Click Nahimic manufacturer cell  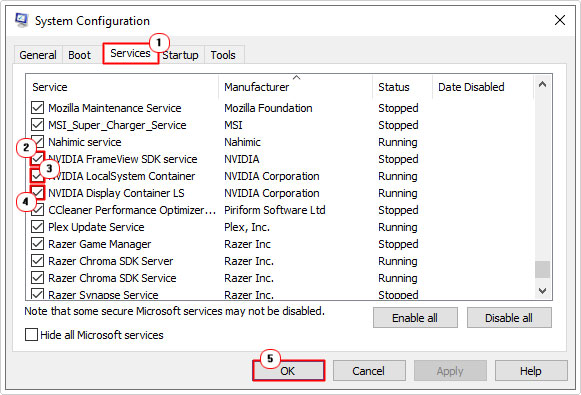pos(242,142)
